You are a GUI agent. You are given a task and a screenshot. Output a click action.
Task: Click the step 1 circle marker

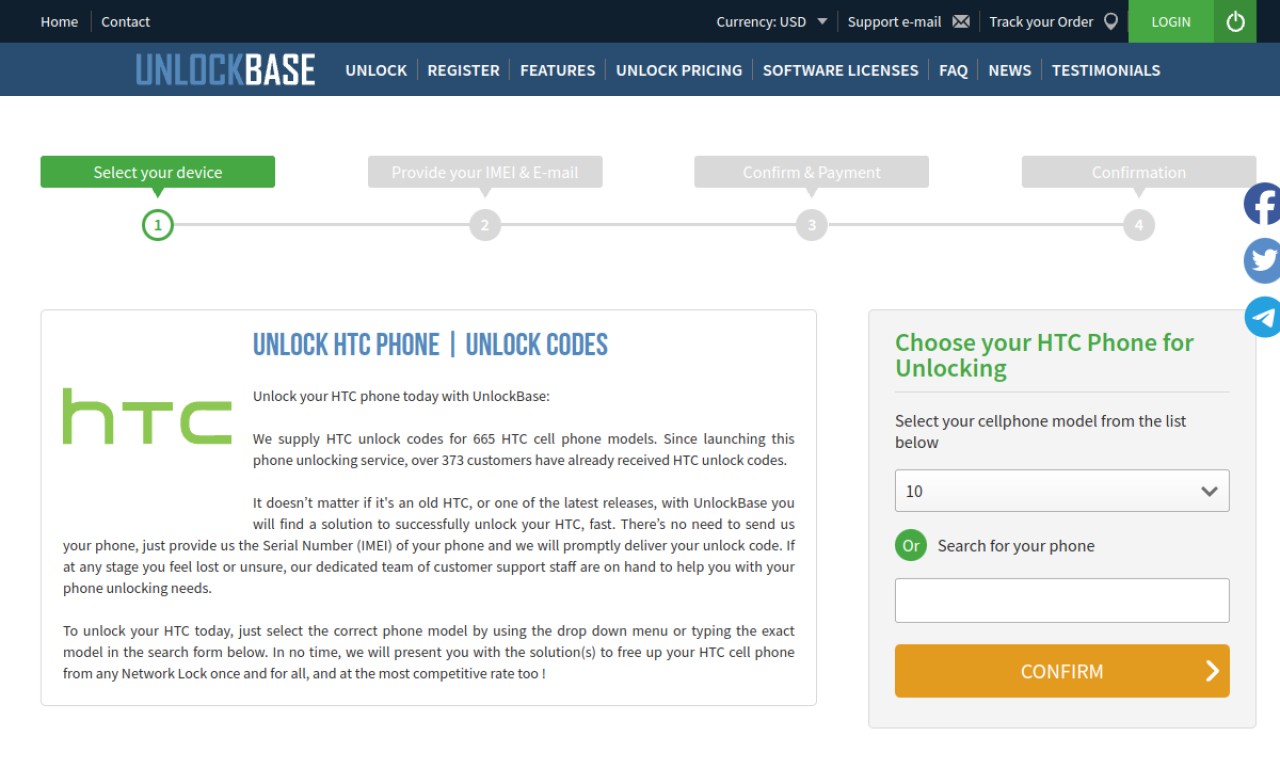[x=158, y=225]
